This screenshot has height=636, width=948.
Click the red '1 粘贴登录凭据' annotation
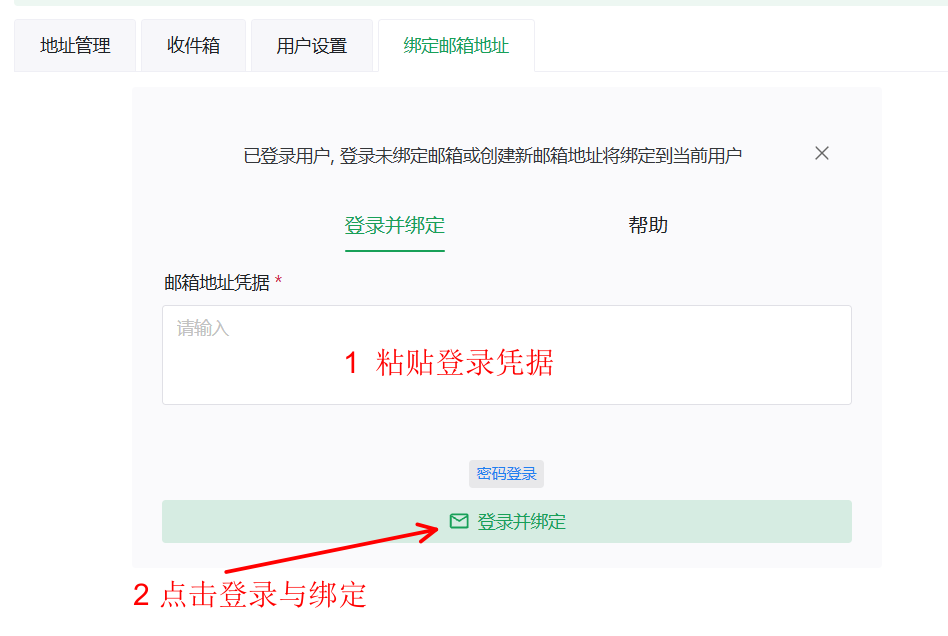449,362
